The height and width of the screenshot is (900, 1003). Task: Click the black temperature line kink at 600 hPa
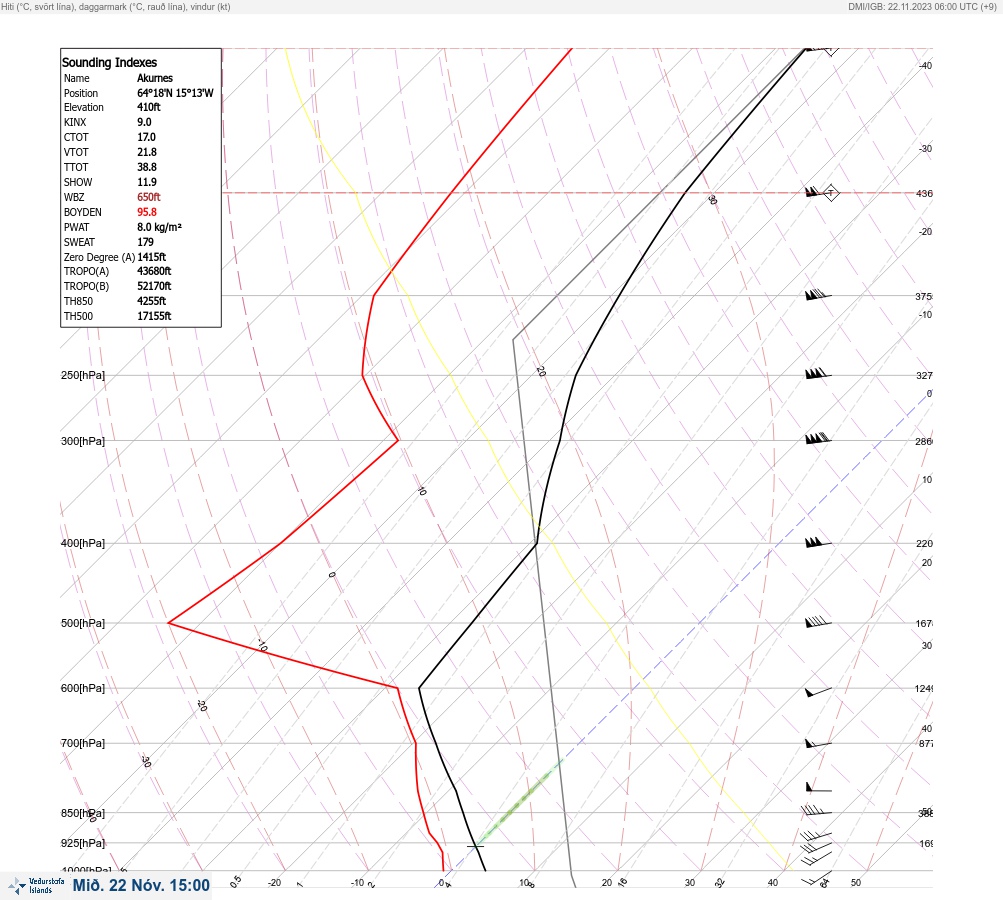point(419,688)
